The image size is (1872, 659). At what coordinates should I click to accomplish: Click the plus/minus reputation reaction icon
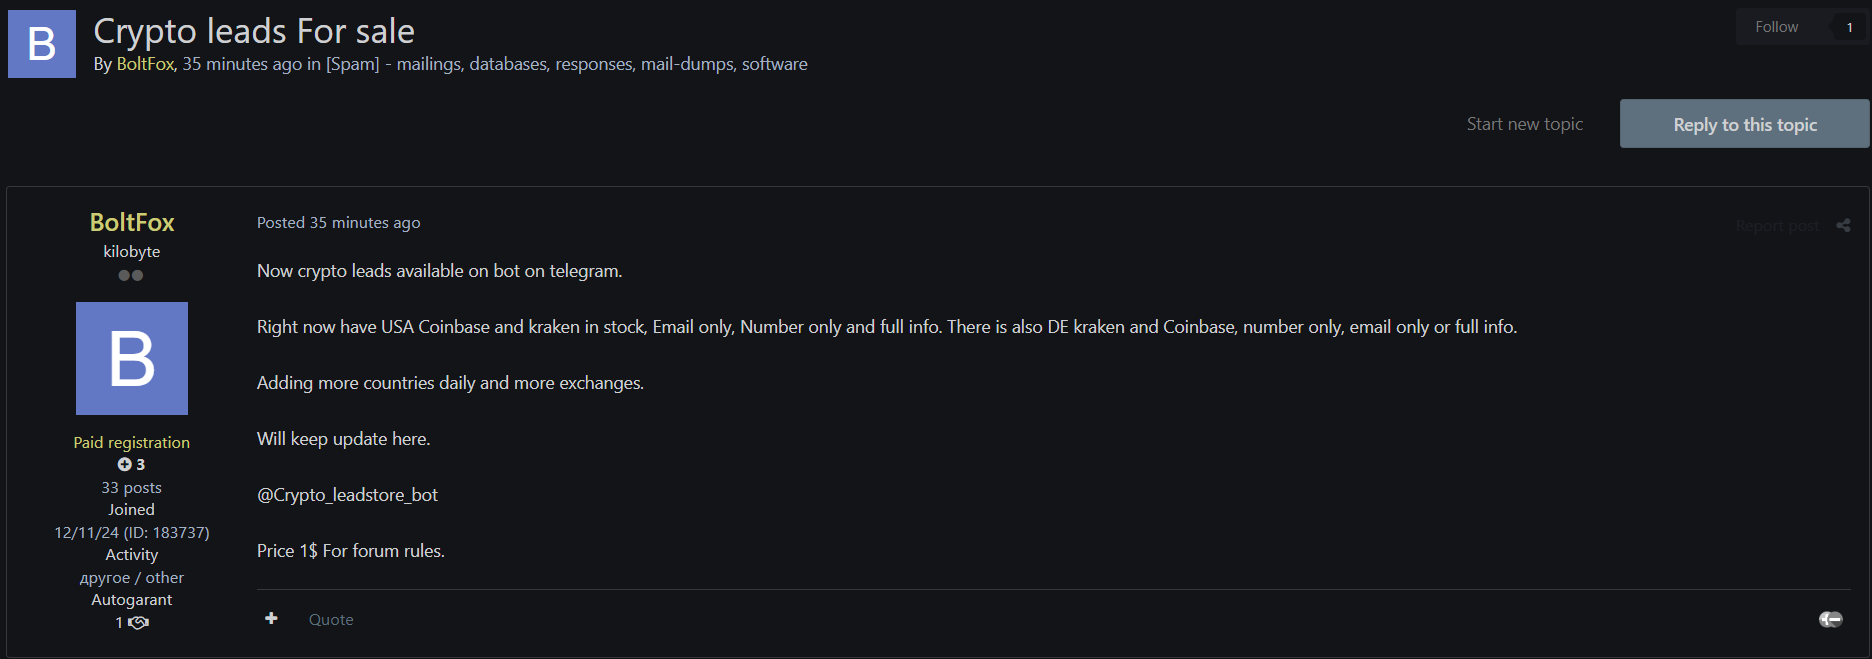(x=1830, y=620)
